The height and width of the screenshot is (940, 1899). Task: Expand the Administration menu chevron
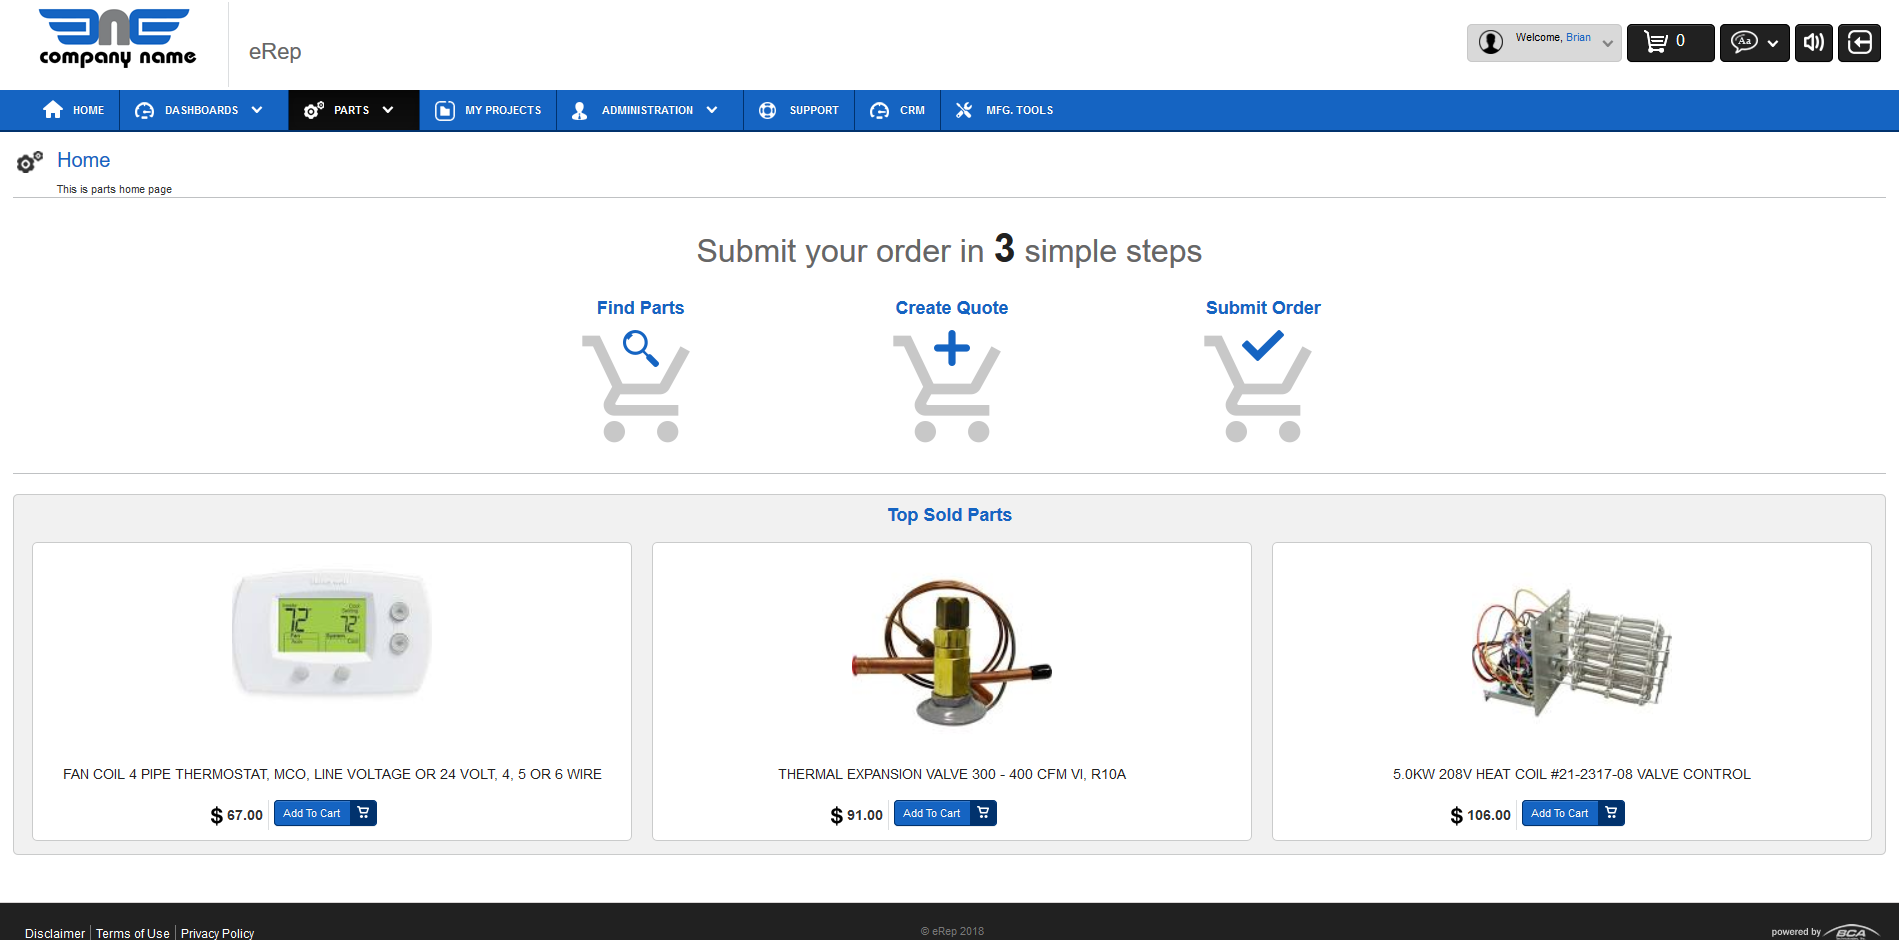712,110
